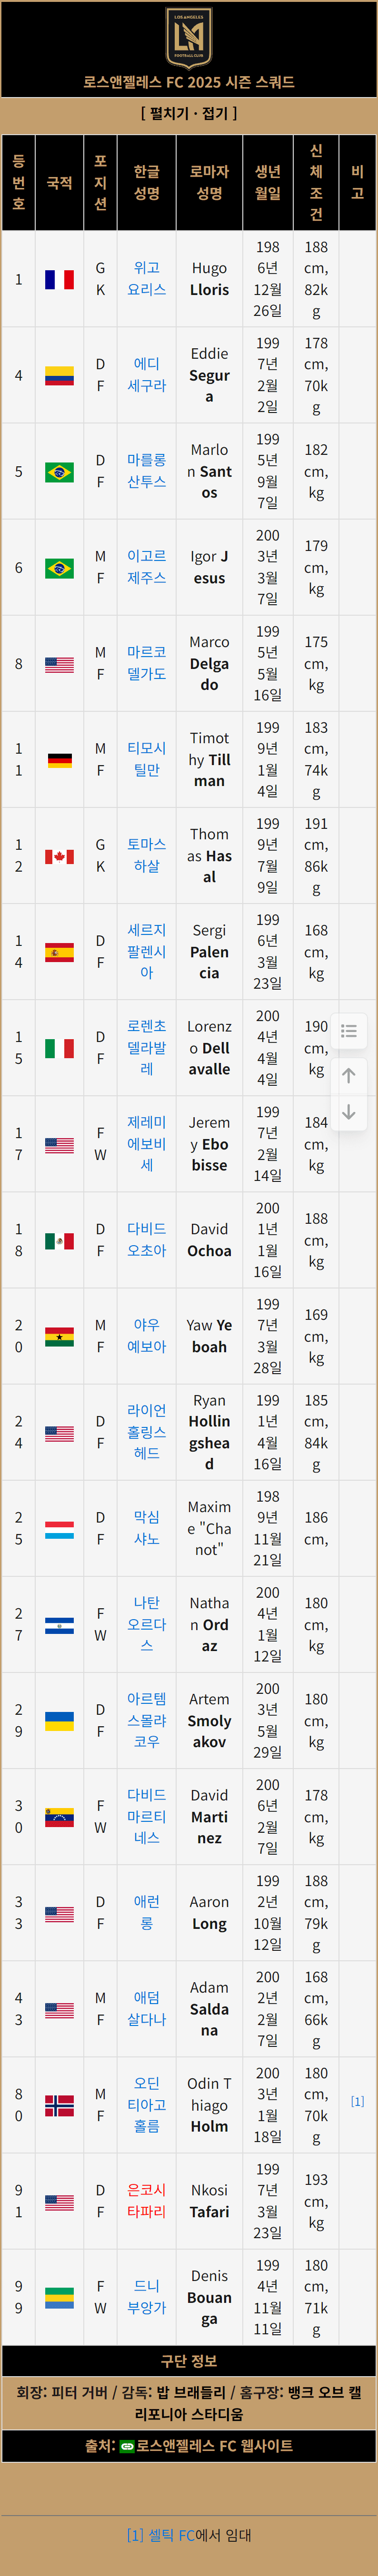Click the Ghana flag for Yaw Yeboah

click(x=59, y=1336)
